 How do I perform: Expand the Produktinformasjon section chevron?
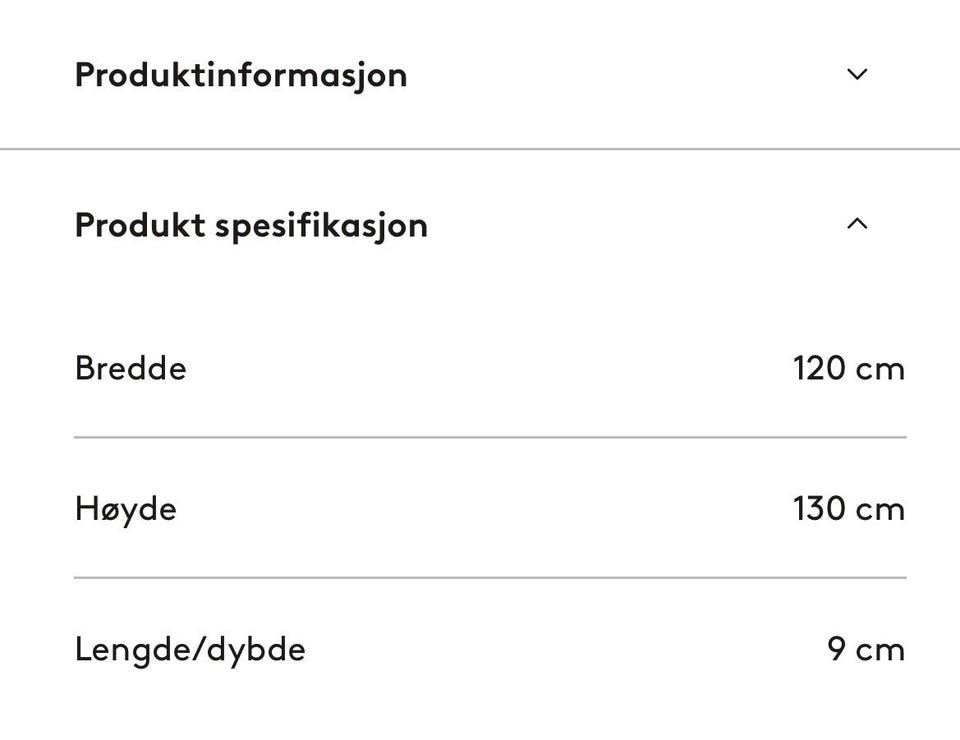856,74
